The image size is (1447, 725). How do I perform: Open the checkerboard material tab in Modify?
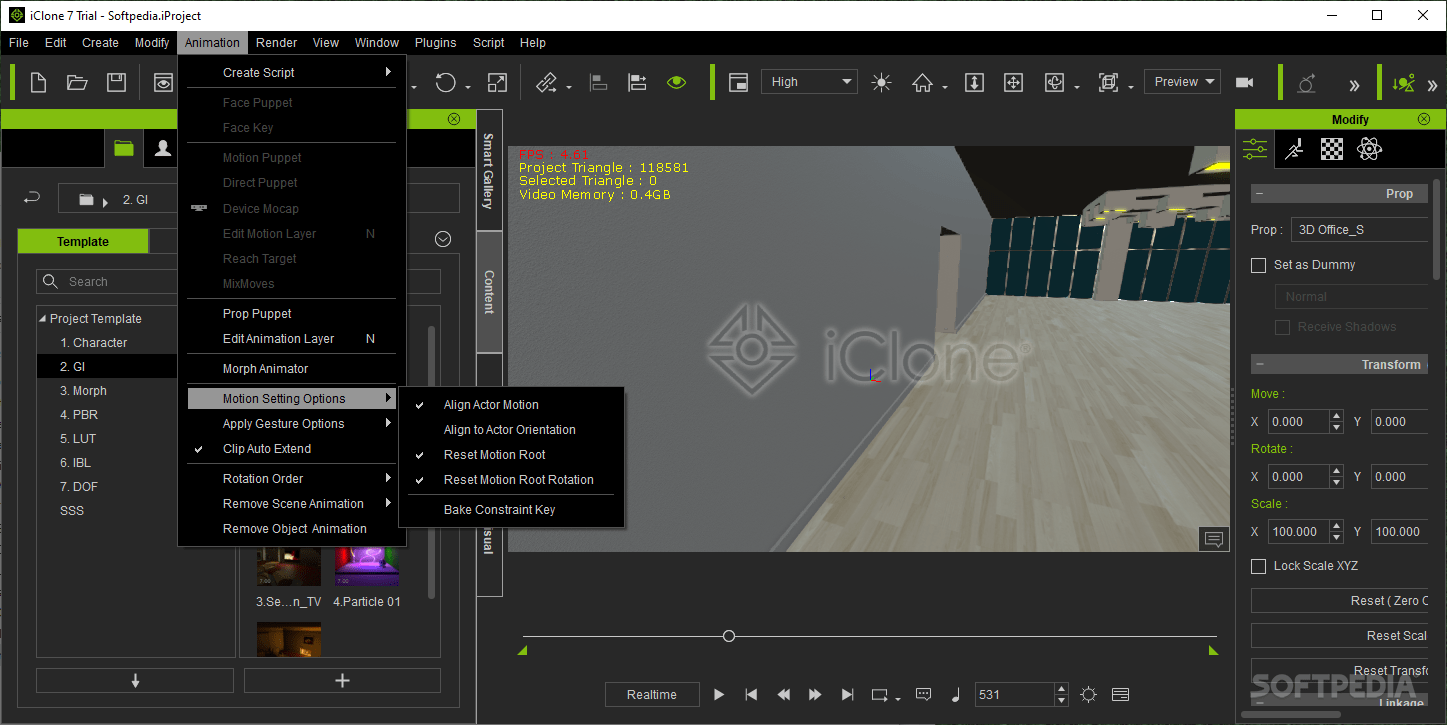tap(1332, 149)
